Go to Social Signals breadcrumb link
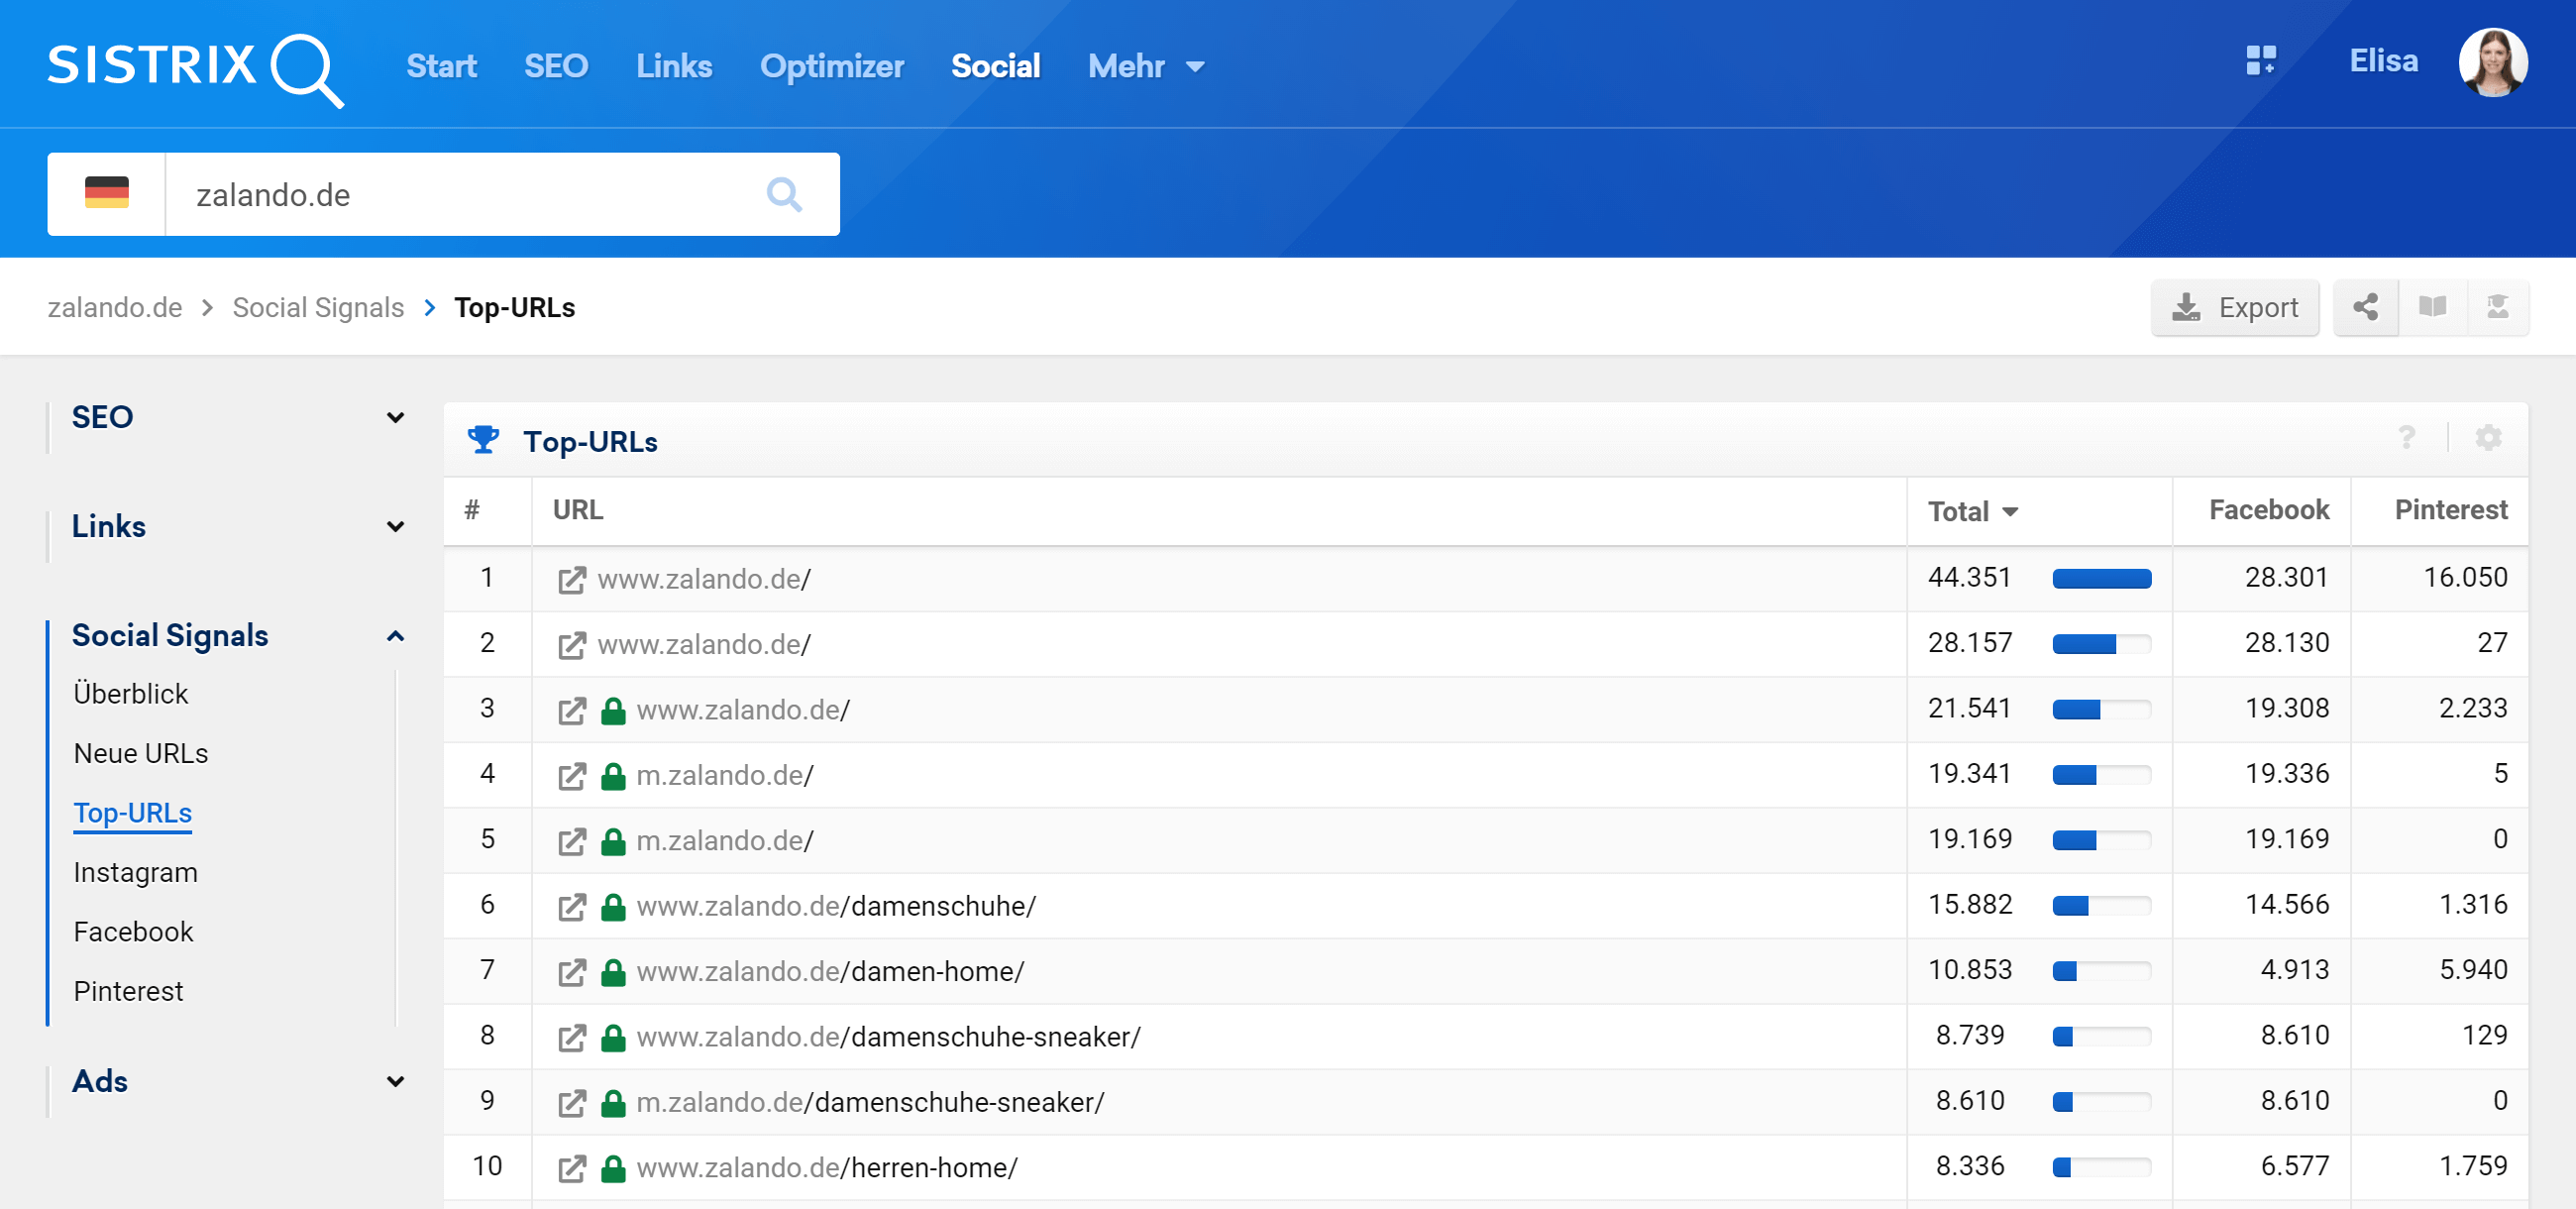 (x=318, y=307)
